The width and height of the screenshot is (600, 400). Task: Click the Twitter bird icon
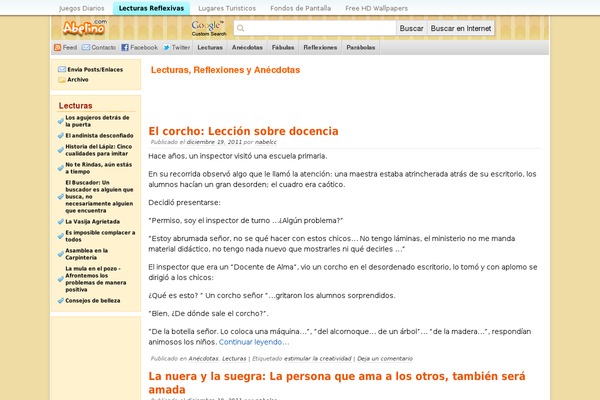click(166, 47)
